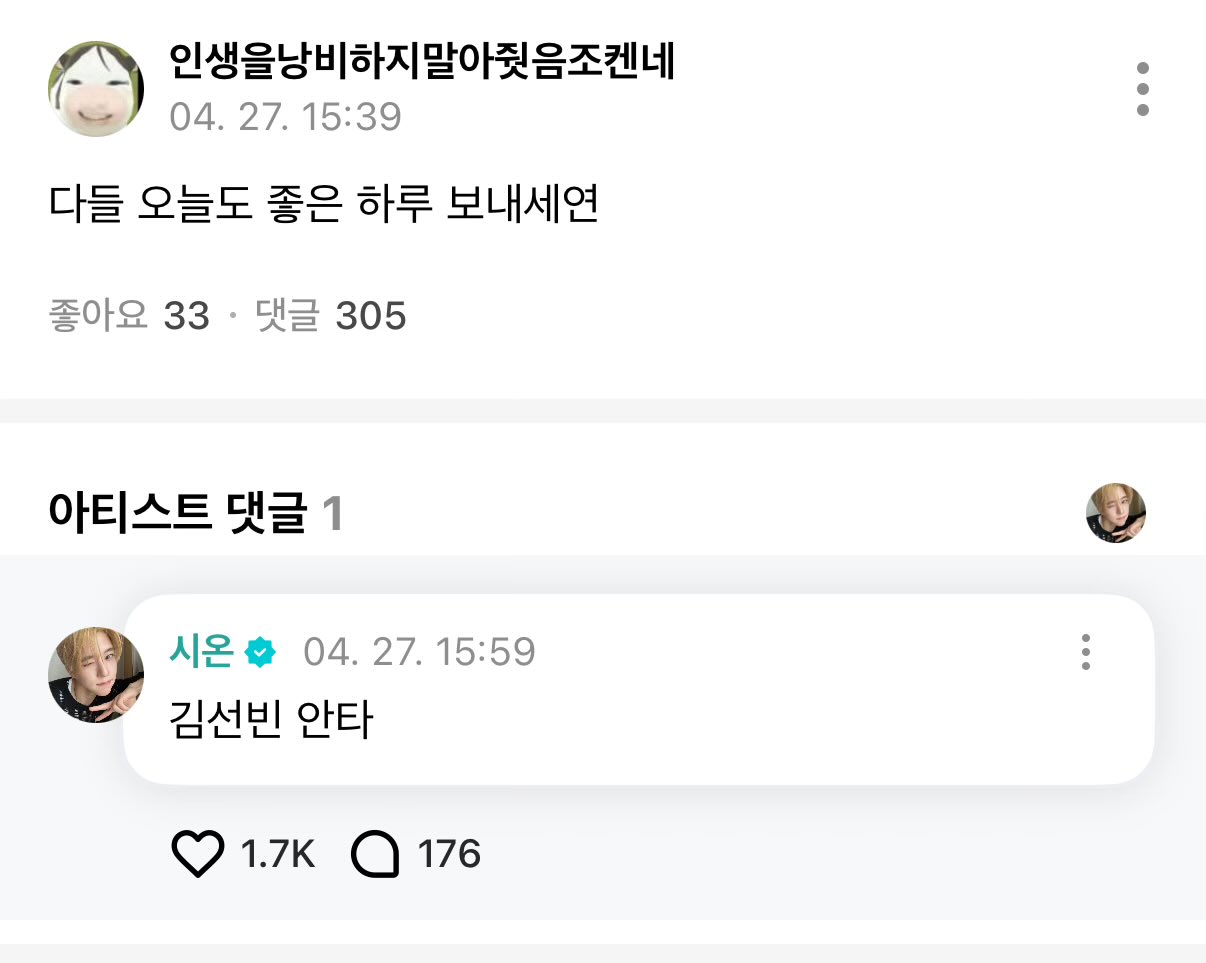Screen dimensions: 1206x963
Task: Tap the artist name 시온
Action: point(201,652)
